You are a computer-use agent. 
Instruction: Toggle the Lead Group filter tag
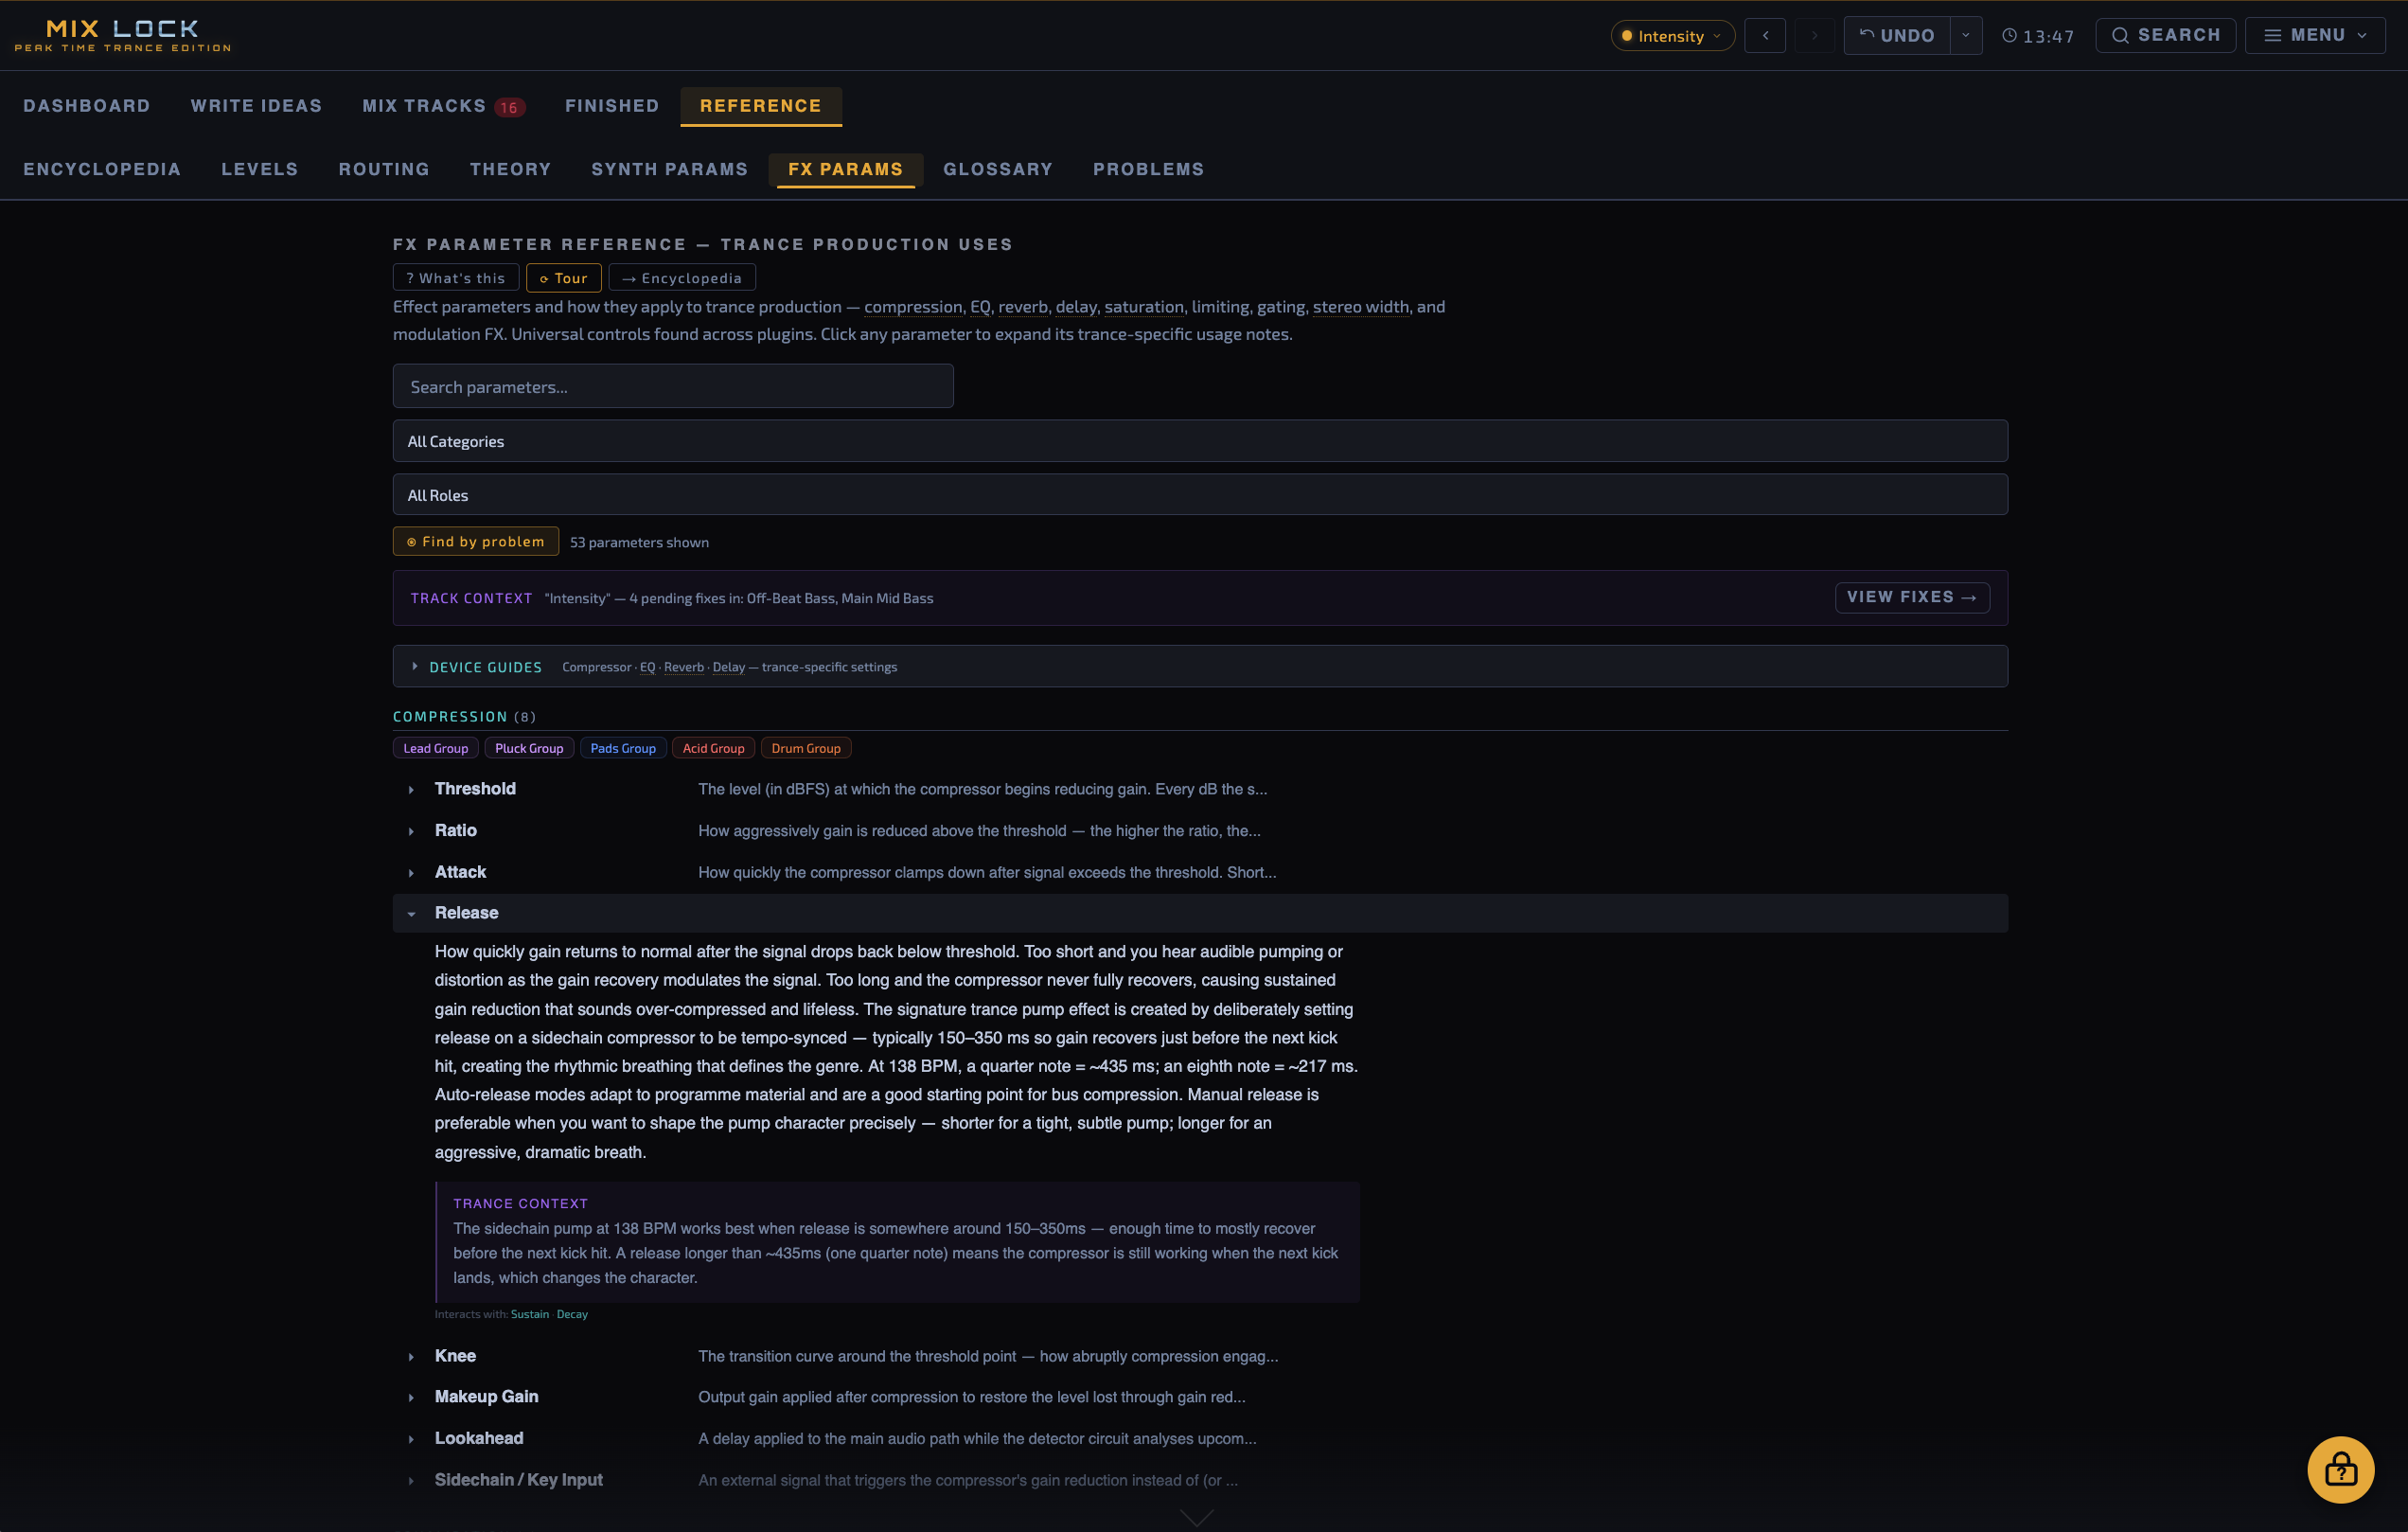(435, 748)
